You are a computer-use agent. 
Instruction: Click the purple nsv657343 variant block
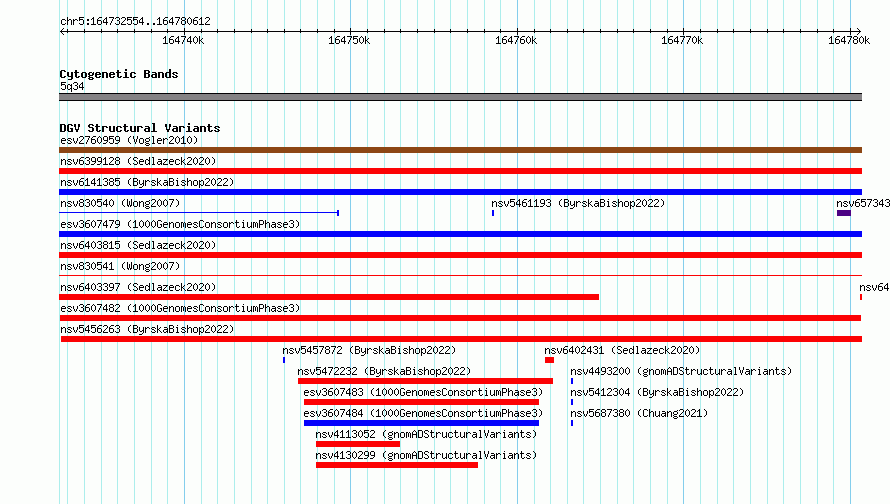[843, 213]
